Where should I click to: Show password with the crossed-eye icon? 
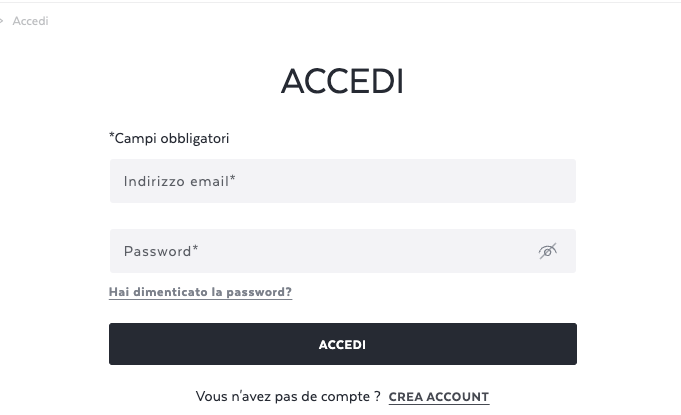(548, 251)
